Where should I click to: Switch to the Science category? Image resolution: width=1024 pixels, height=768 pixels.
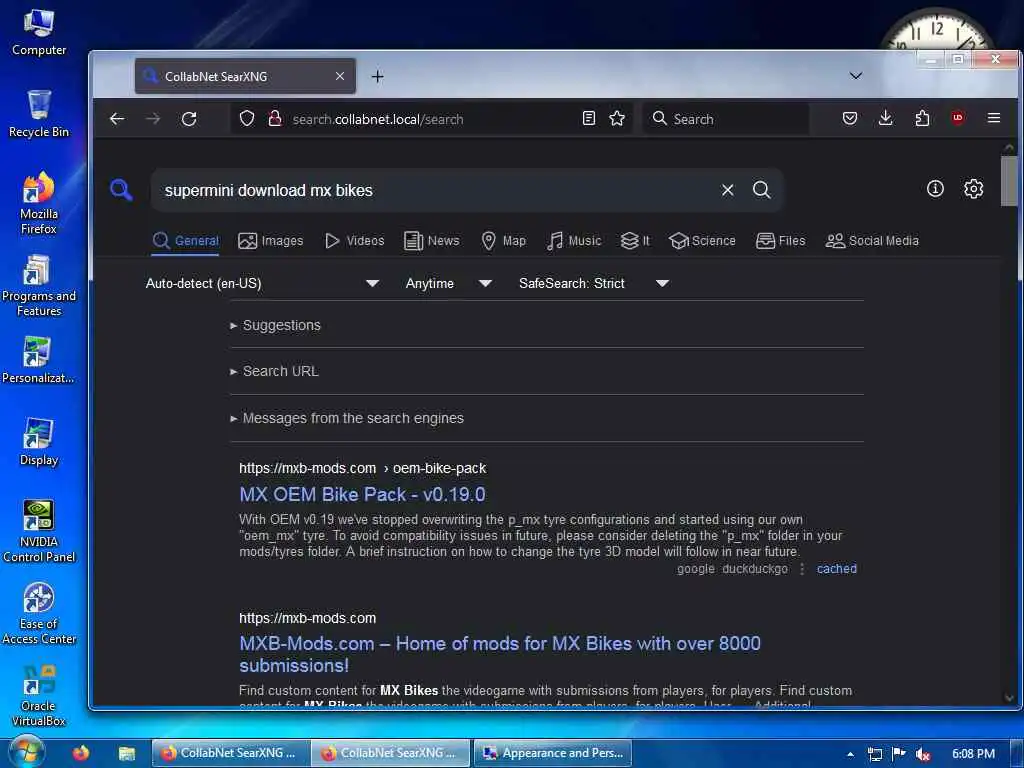(703, 241)
